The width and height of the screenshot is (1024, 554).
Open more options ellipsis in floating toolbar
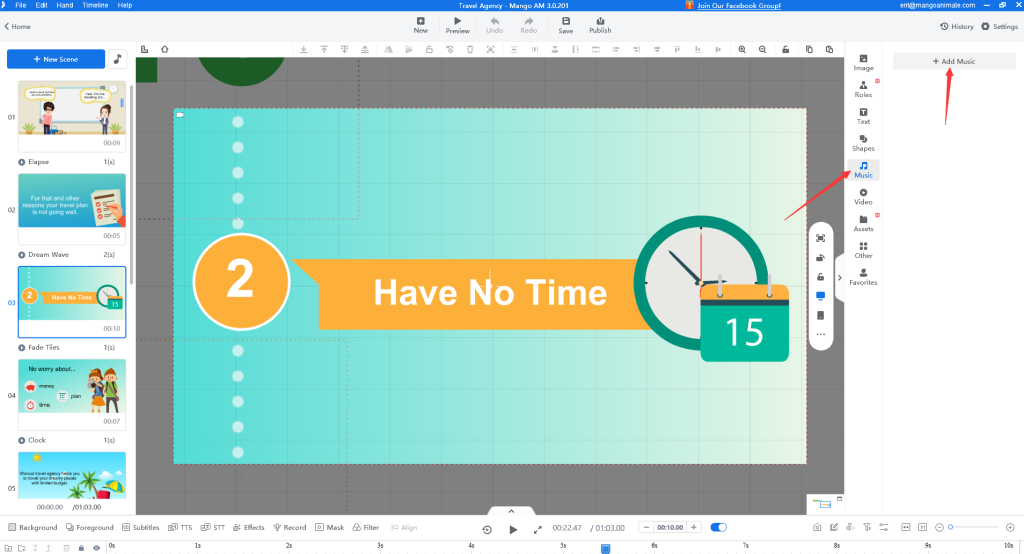pyautogui.click(x=821, y=334)
